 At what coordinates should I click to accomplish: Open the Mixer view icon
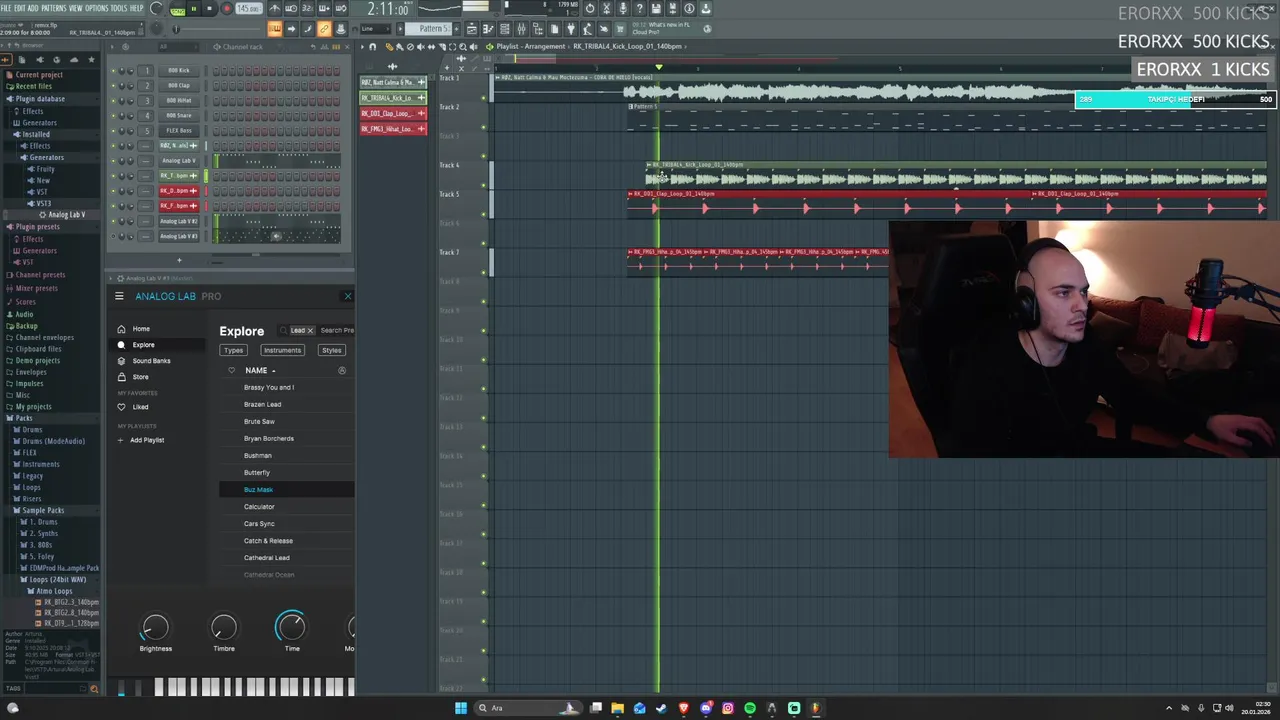(x=520, y=29)
